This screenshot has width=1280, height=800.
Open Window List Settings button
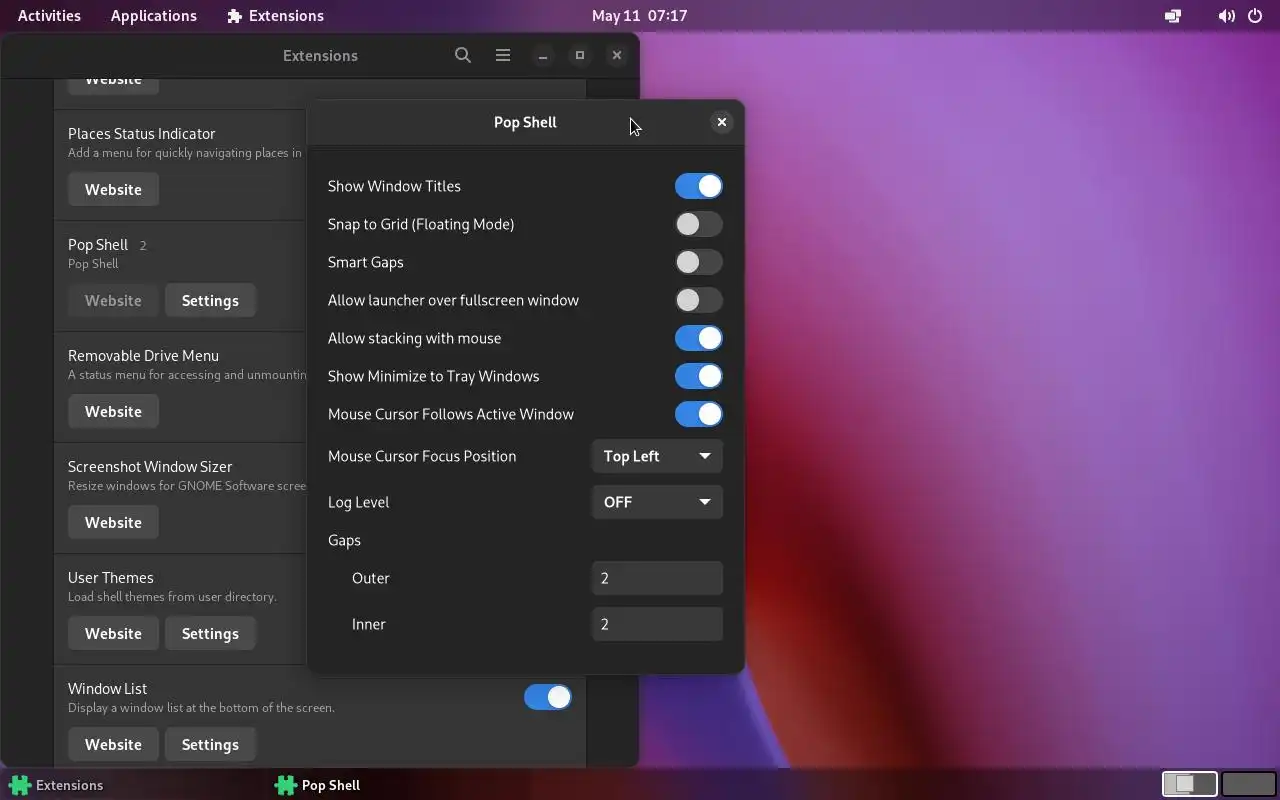tap(210, 744)
